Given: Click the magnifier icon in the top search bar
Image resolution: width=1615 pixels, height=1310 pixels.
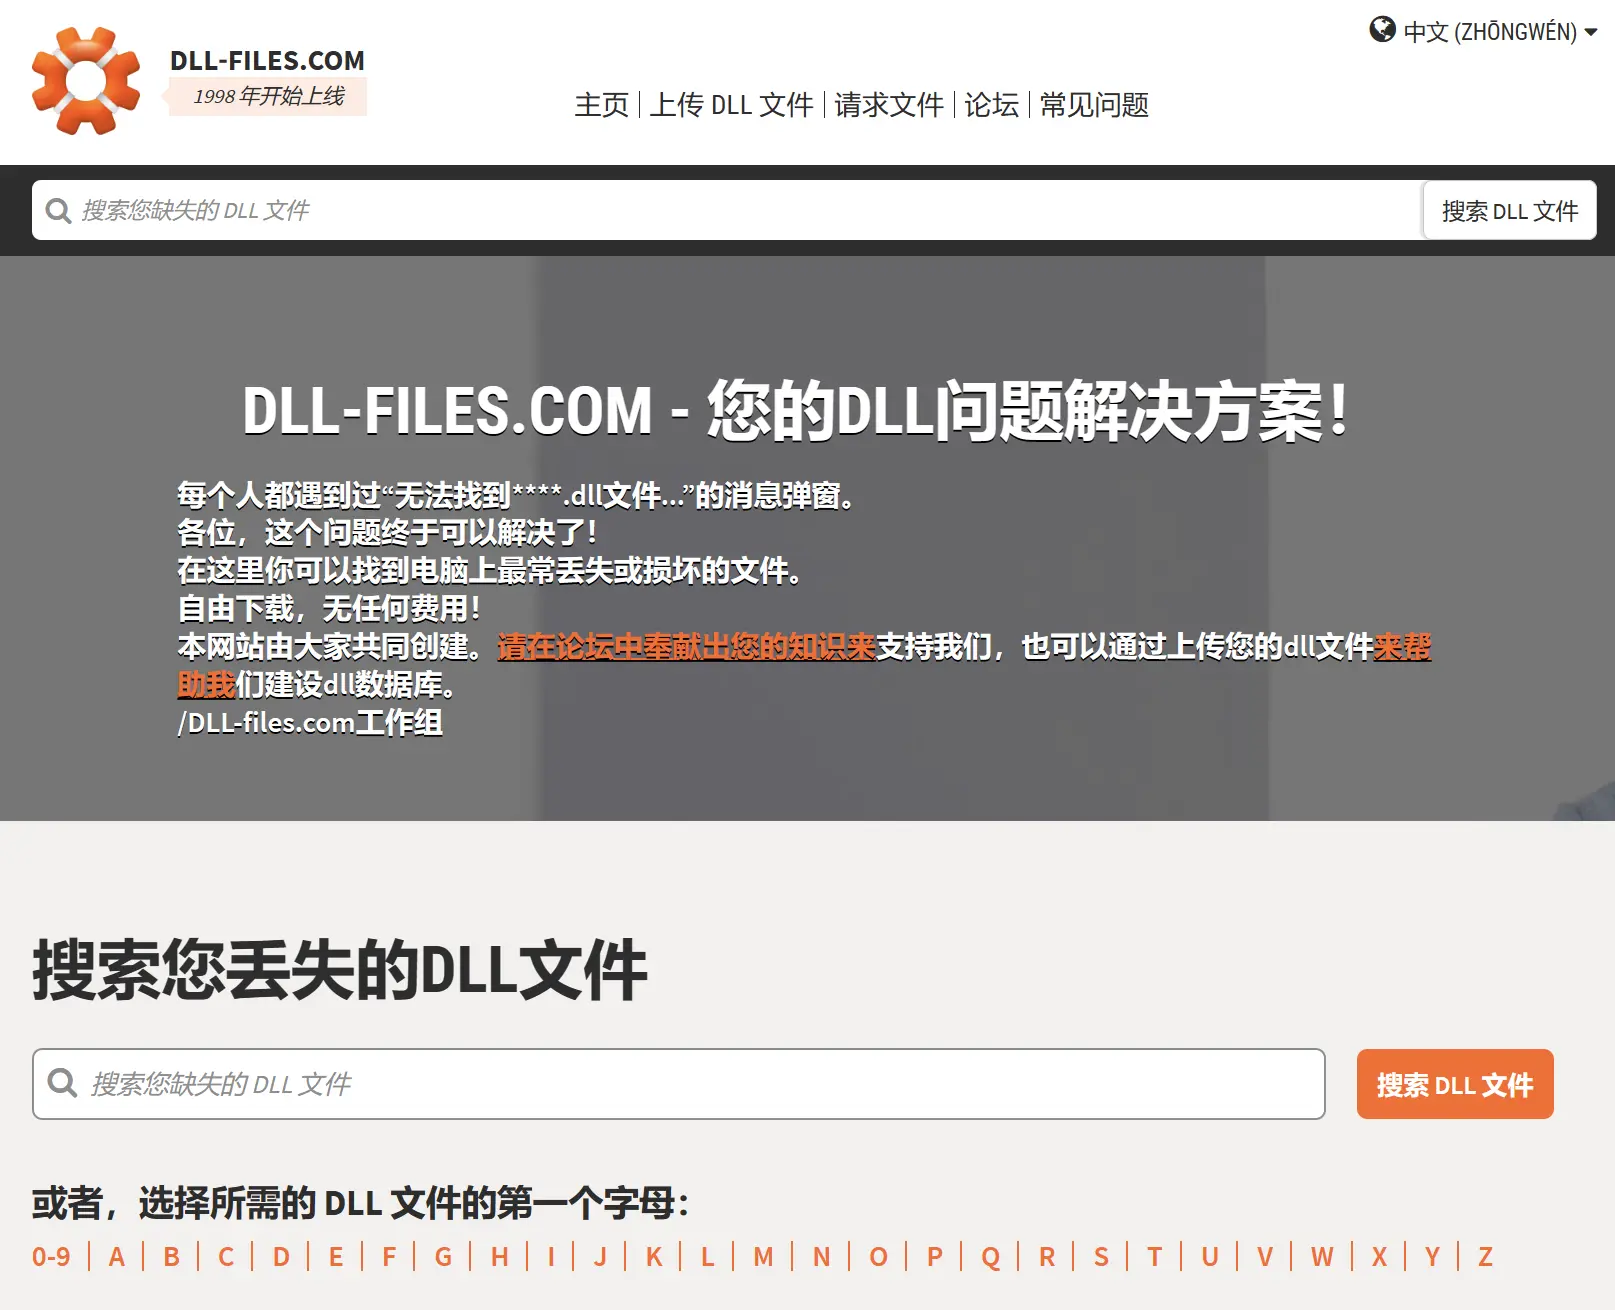Looking at the screenshot, I should 58,211.
